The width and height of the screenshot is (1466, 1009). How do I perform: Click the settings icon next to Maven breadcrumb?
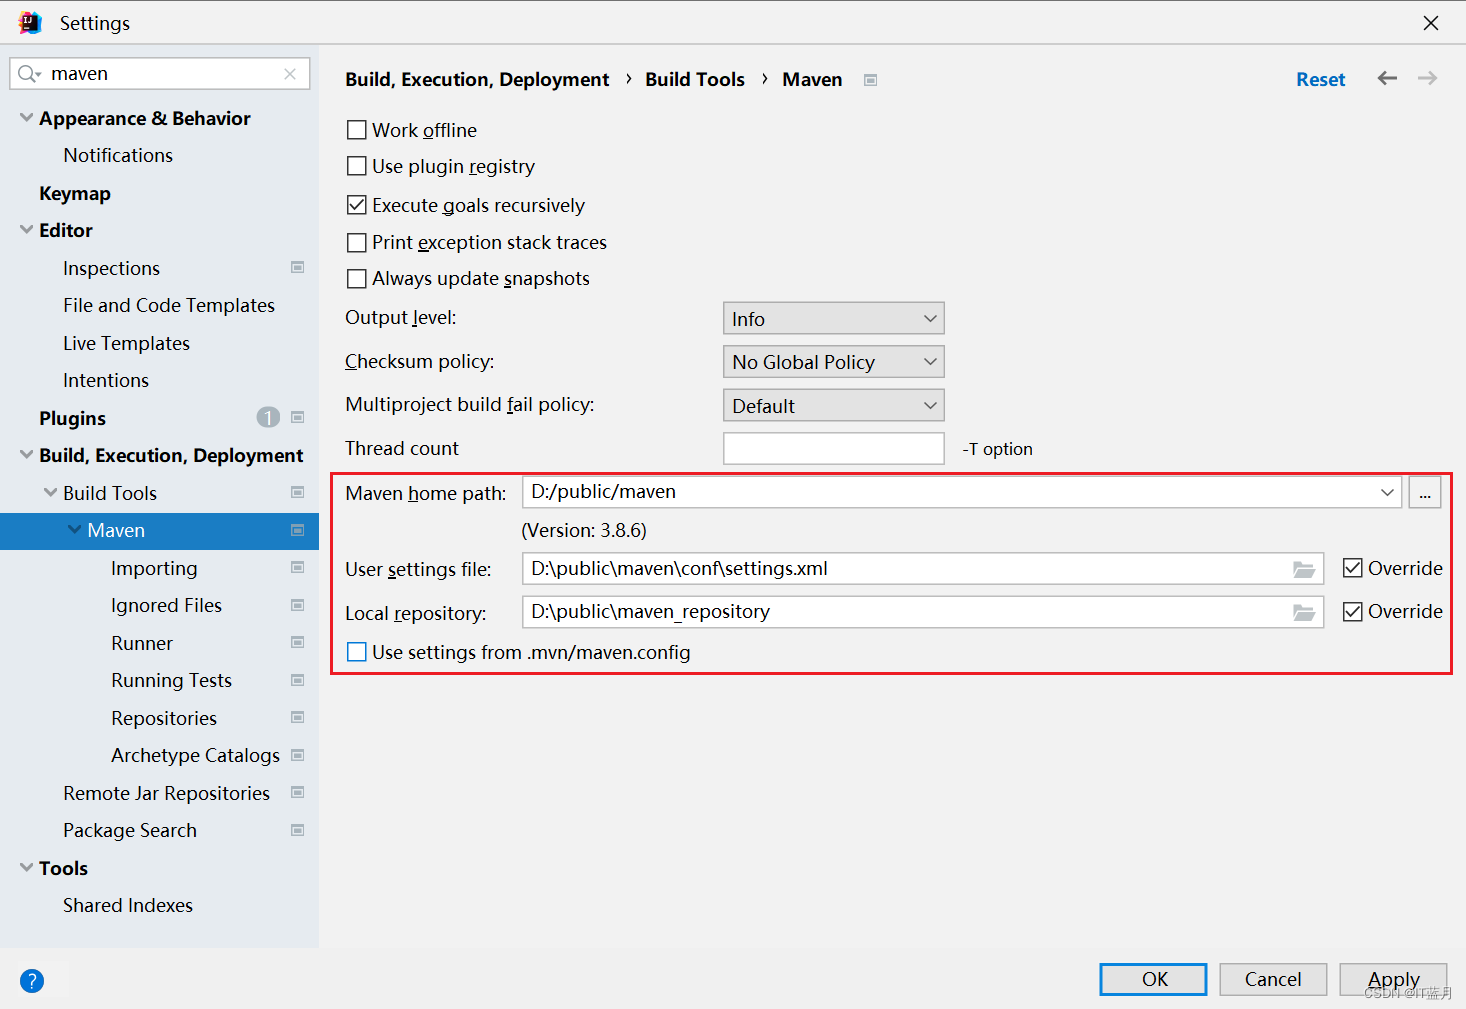[869, 79]
